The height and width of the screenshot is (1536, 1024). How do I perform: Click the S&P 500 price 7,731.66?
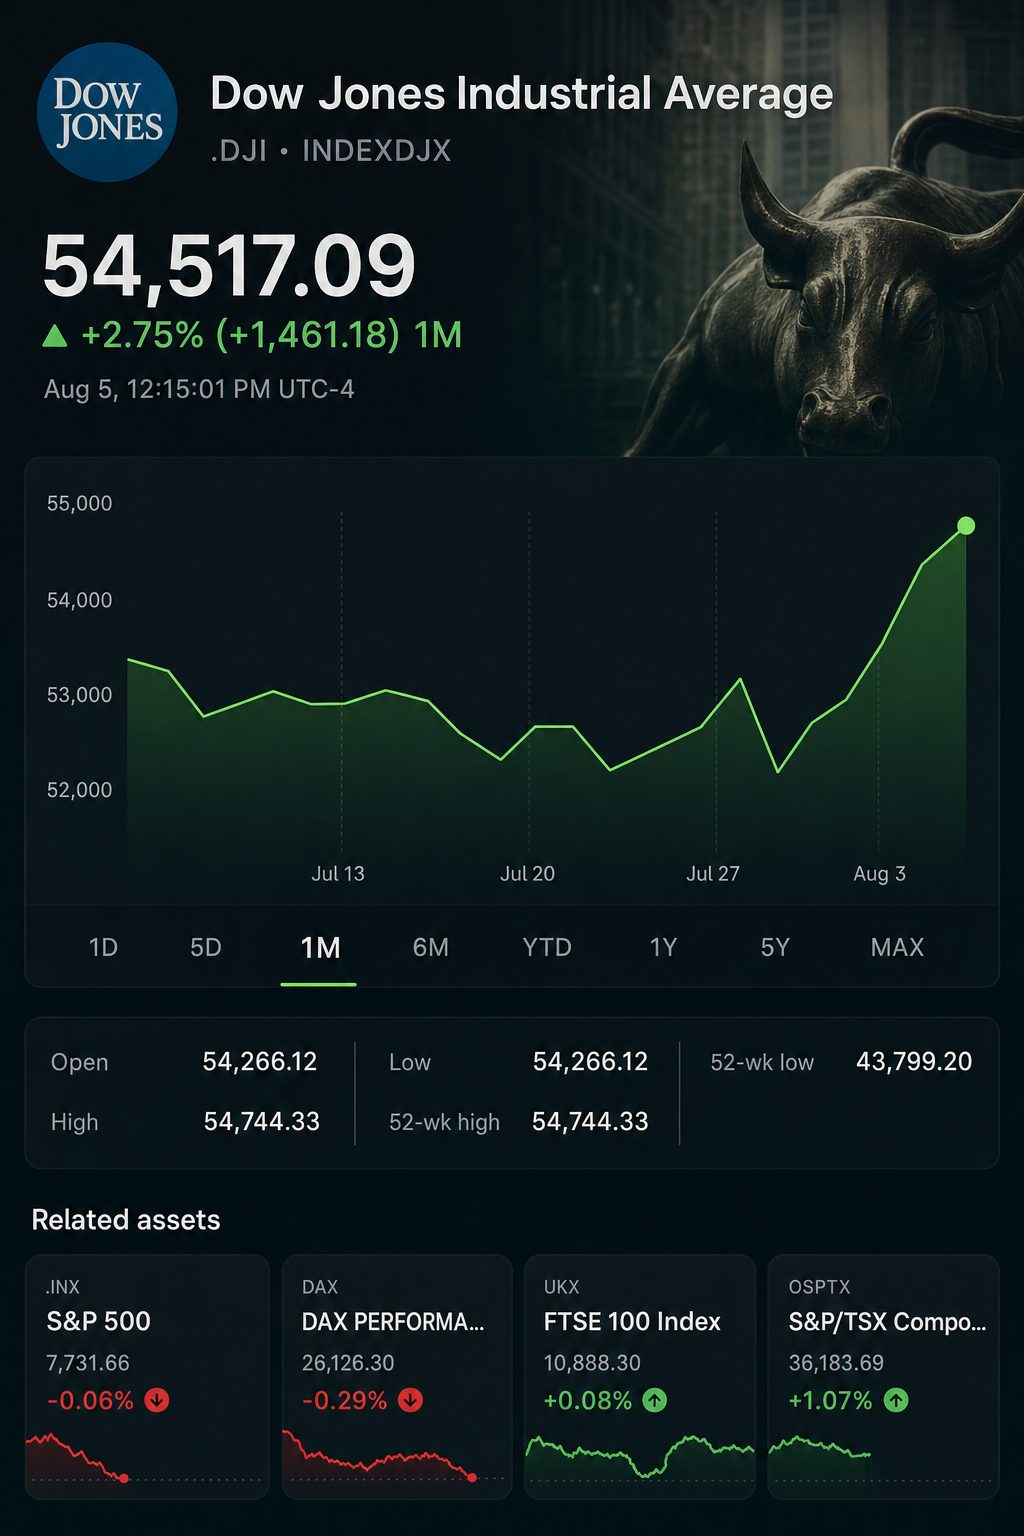point(88,1363)
